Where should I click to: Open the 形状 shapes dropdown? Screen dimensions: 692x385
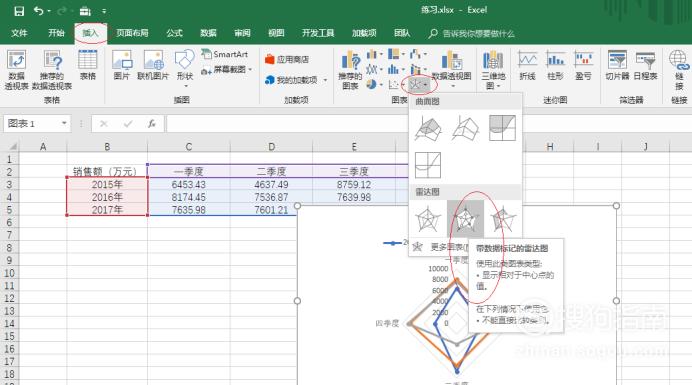tap(184, 69)
